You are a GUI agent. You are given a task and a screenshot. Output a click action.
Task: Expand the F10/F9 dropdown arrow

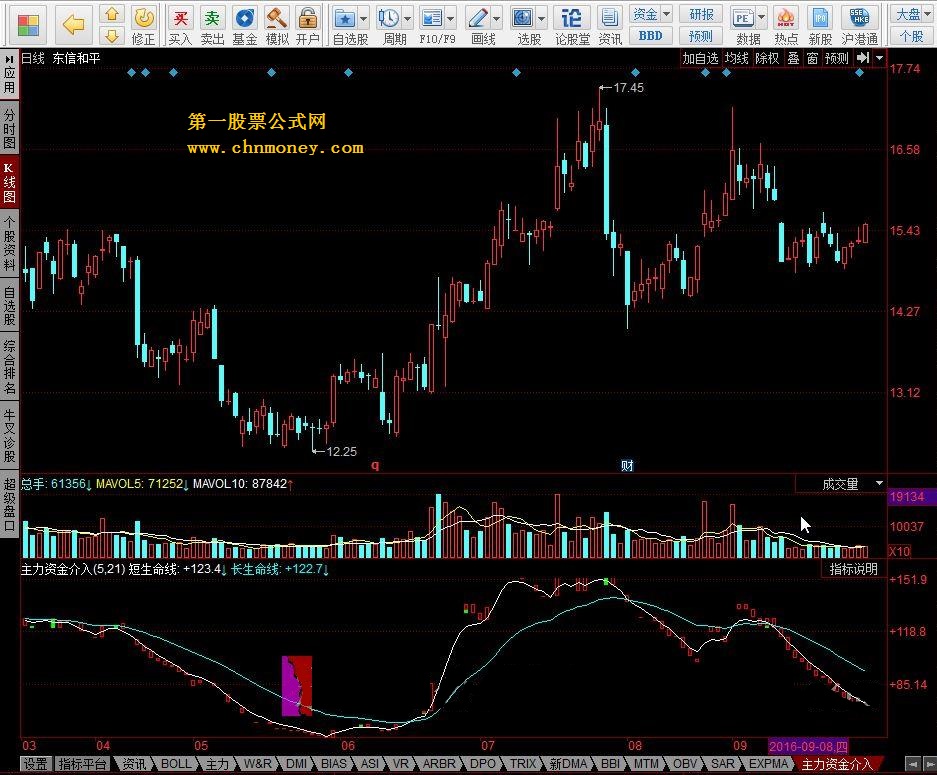(x=451, y=19)
